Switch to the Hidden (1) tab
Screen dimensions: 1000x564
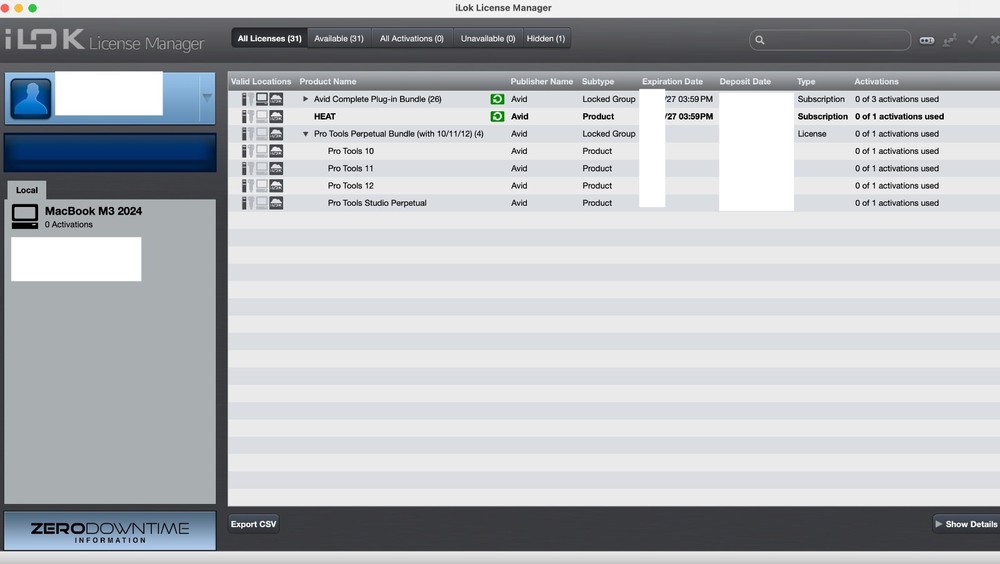point(546,39)
